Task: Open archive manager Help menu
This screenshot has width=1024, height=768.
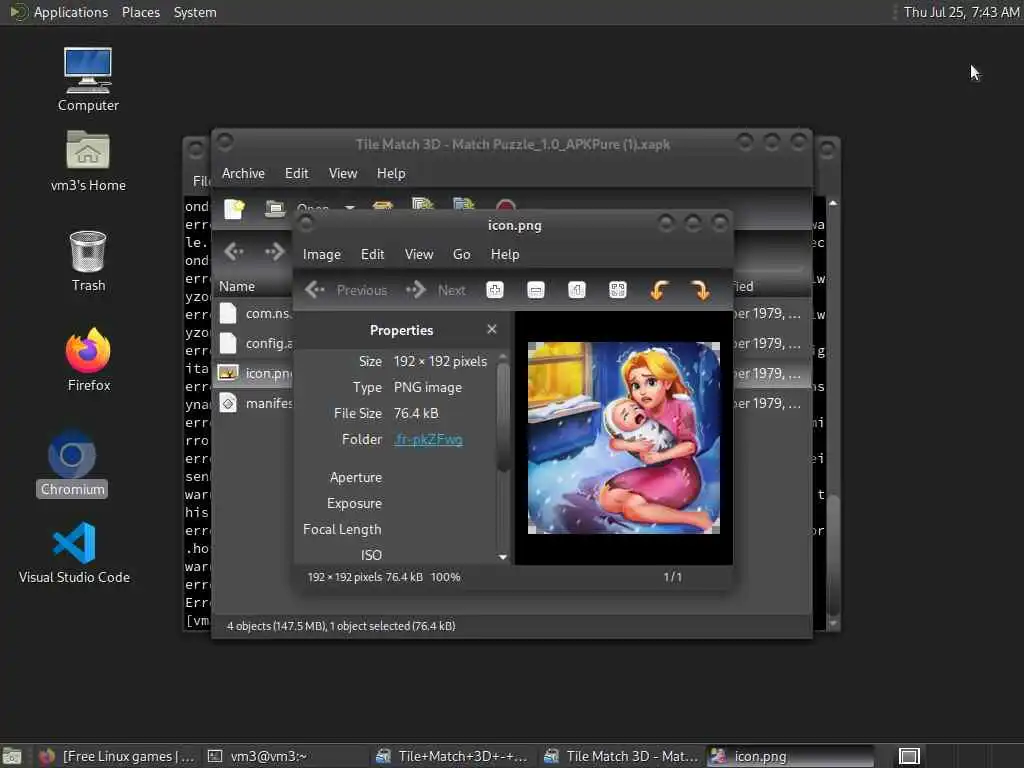Action: [x=391, y=173]
